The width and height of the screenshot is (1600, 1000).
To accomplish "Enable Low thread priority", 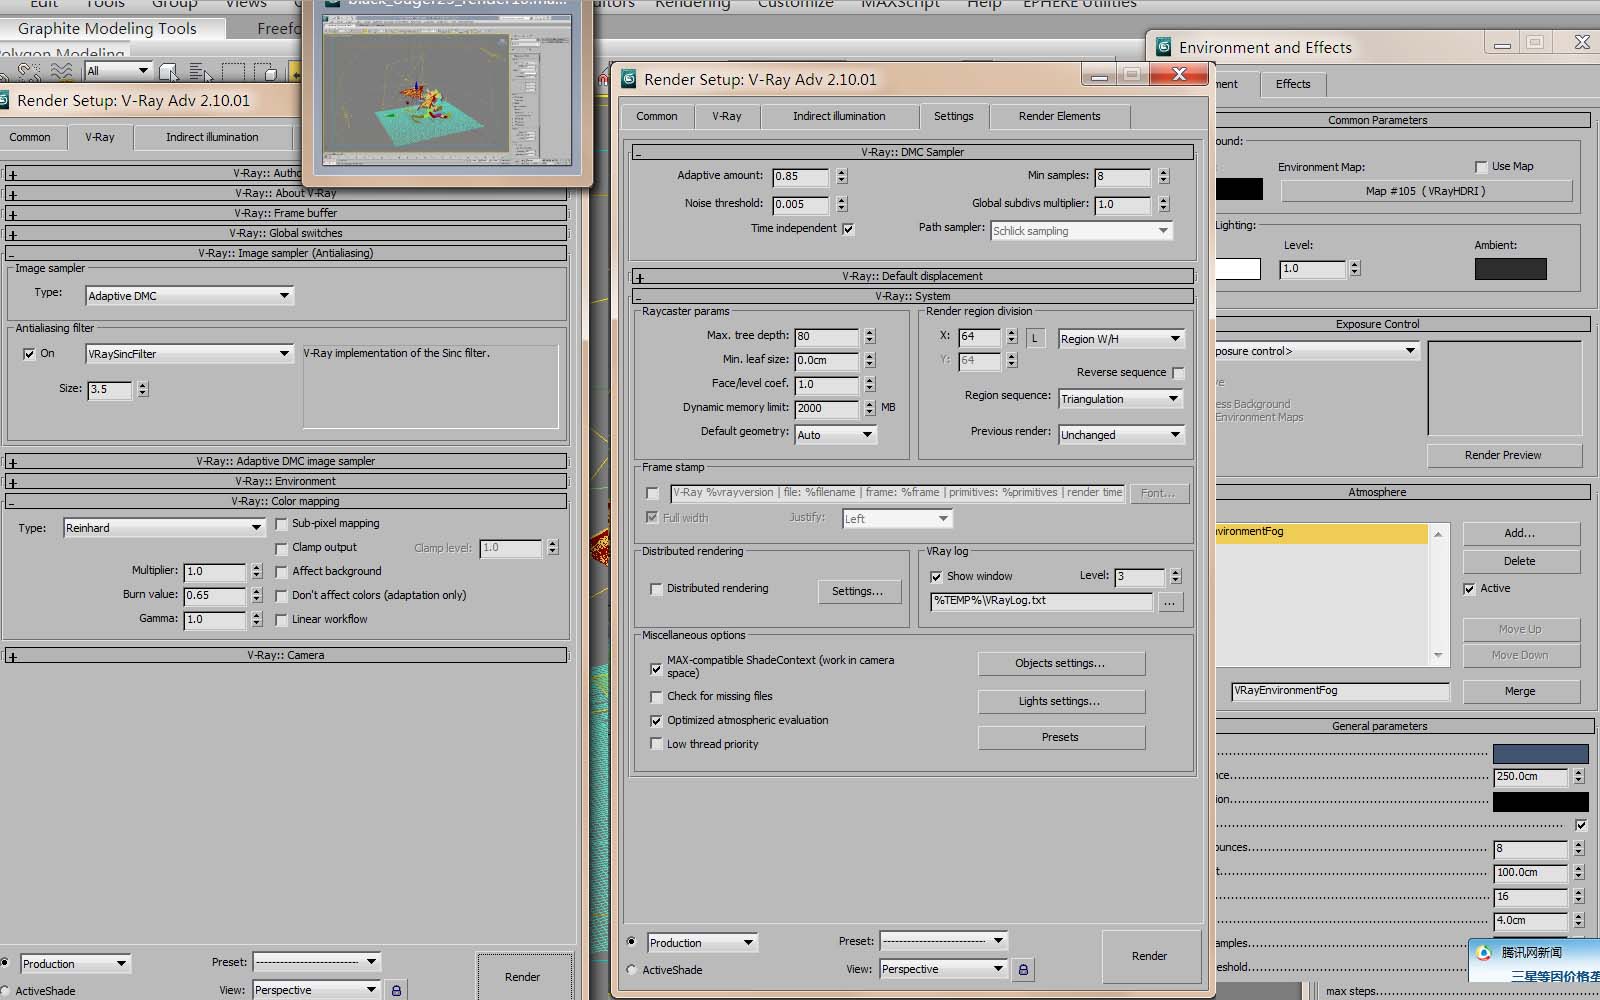I will point(656,745).
